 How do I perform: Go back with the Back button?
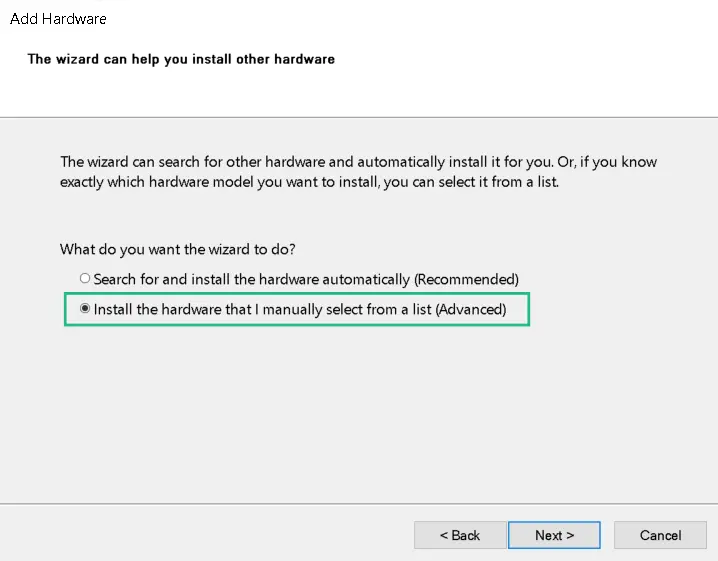tap(460, 535)
